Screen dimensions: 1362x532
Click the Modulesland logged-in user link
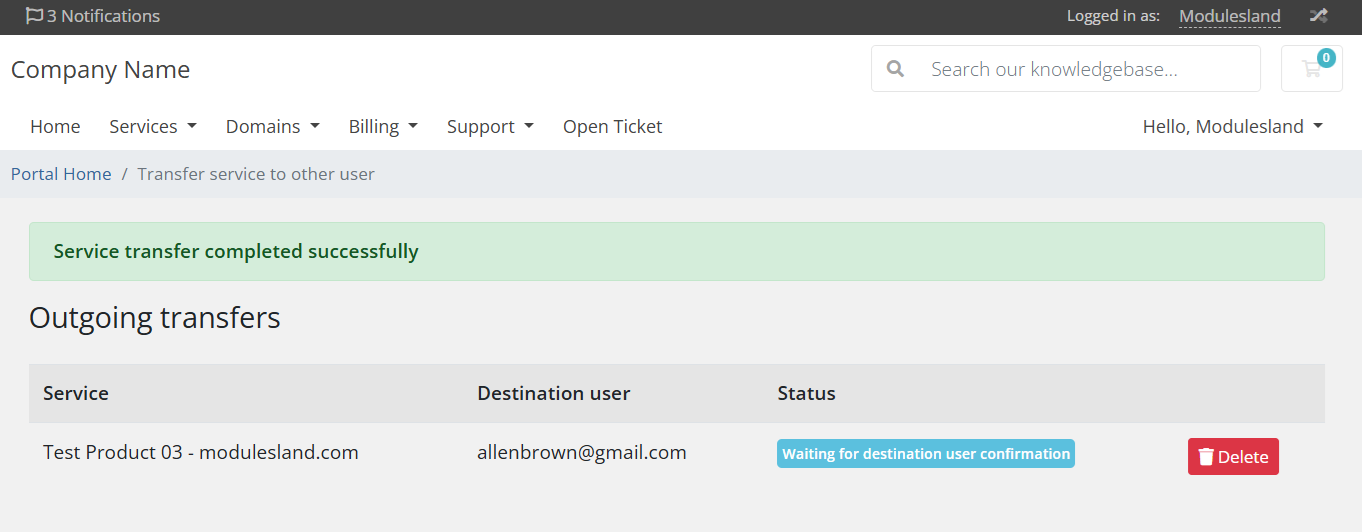point(1230,16)
